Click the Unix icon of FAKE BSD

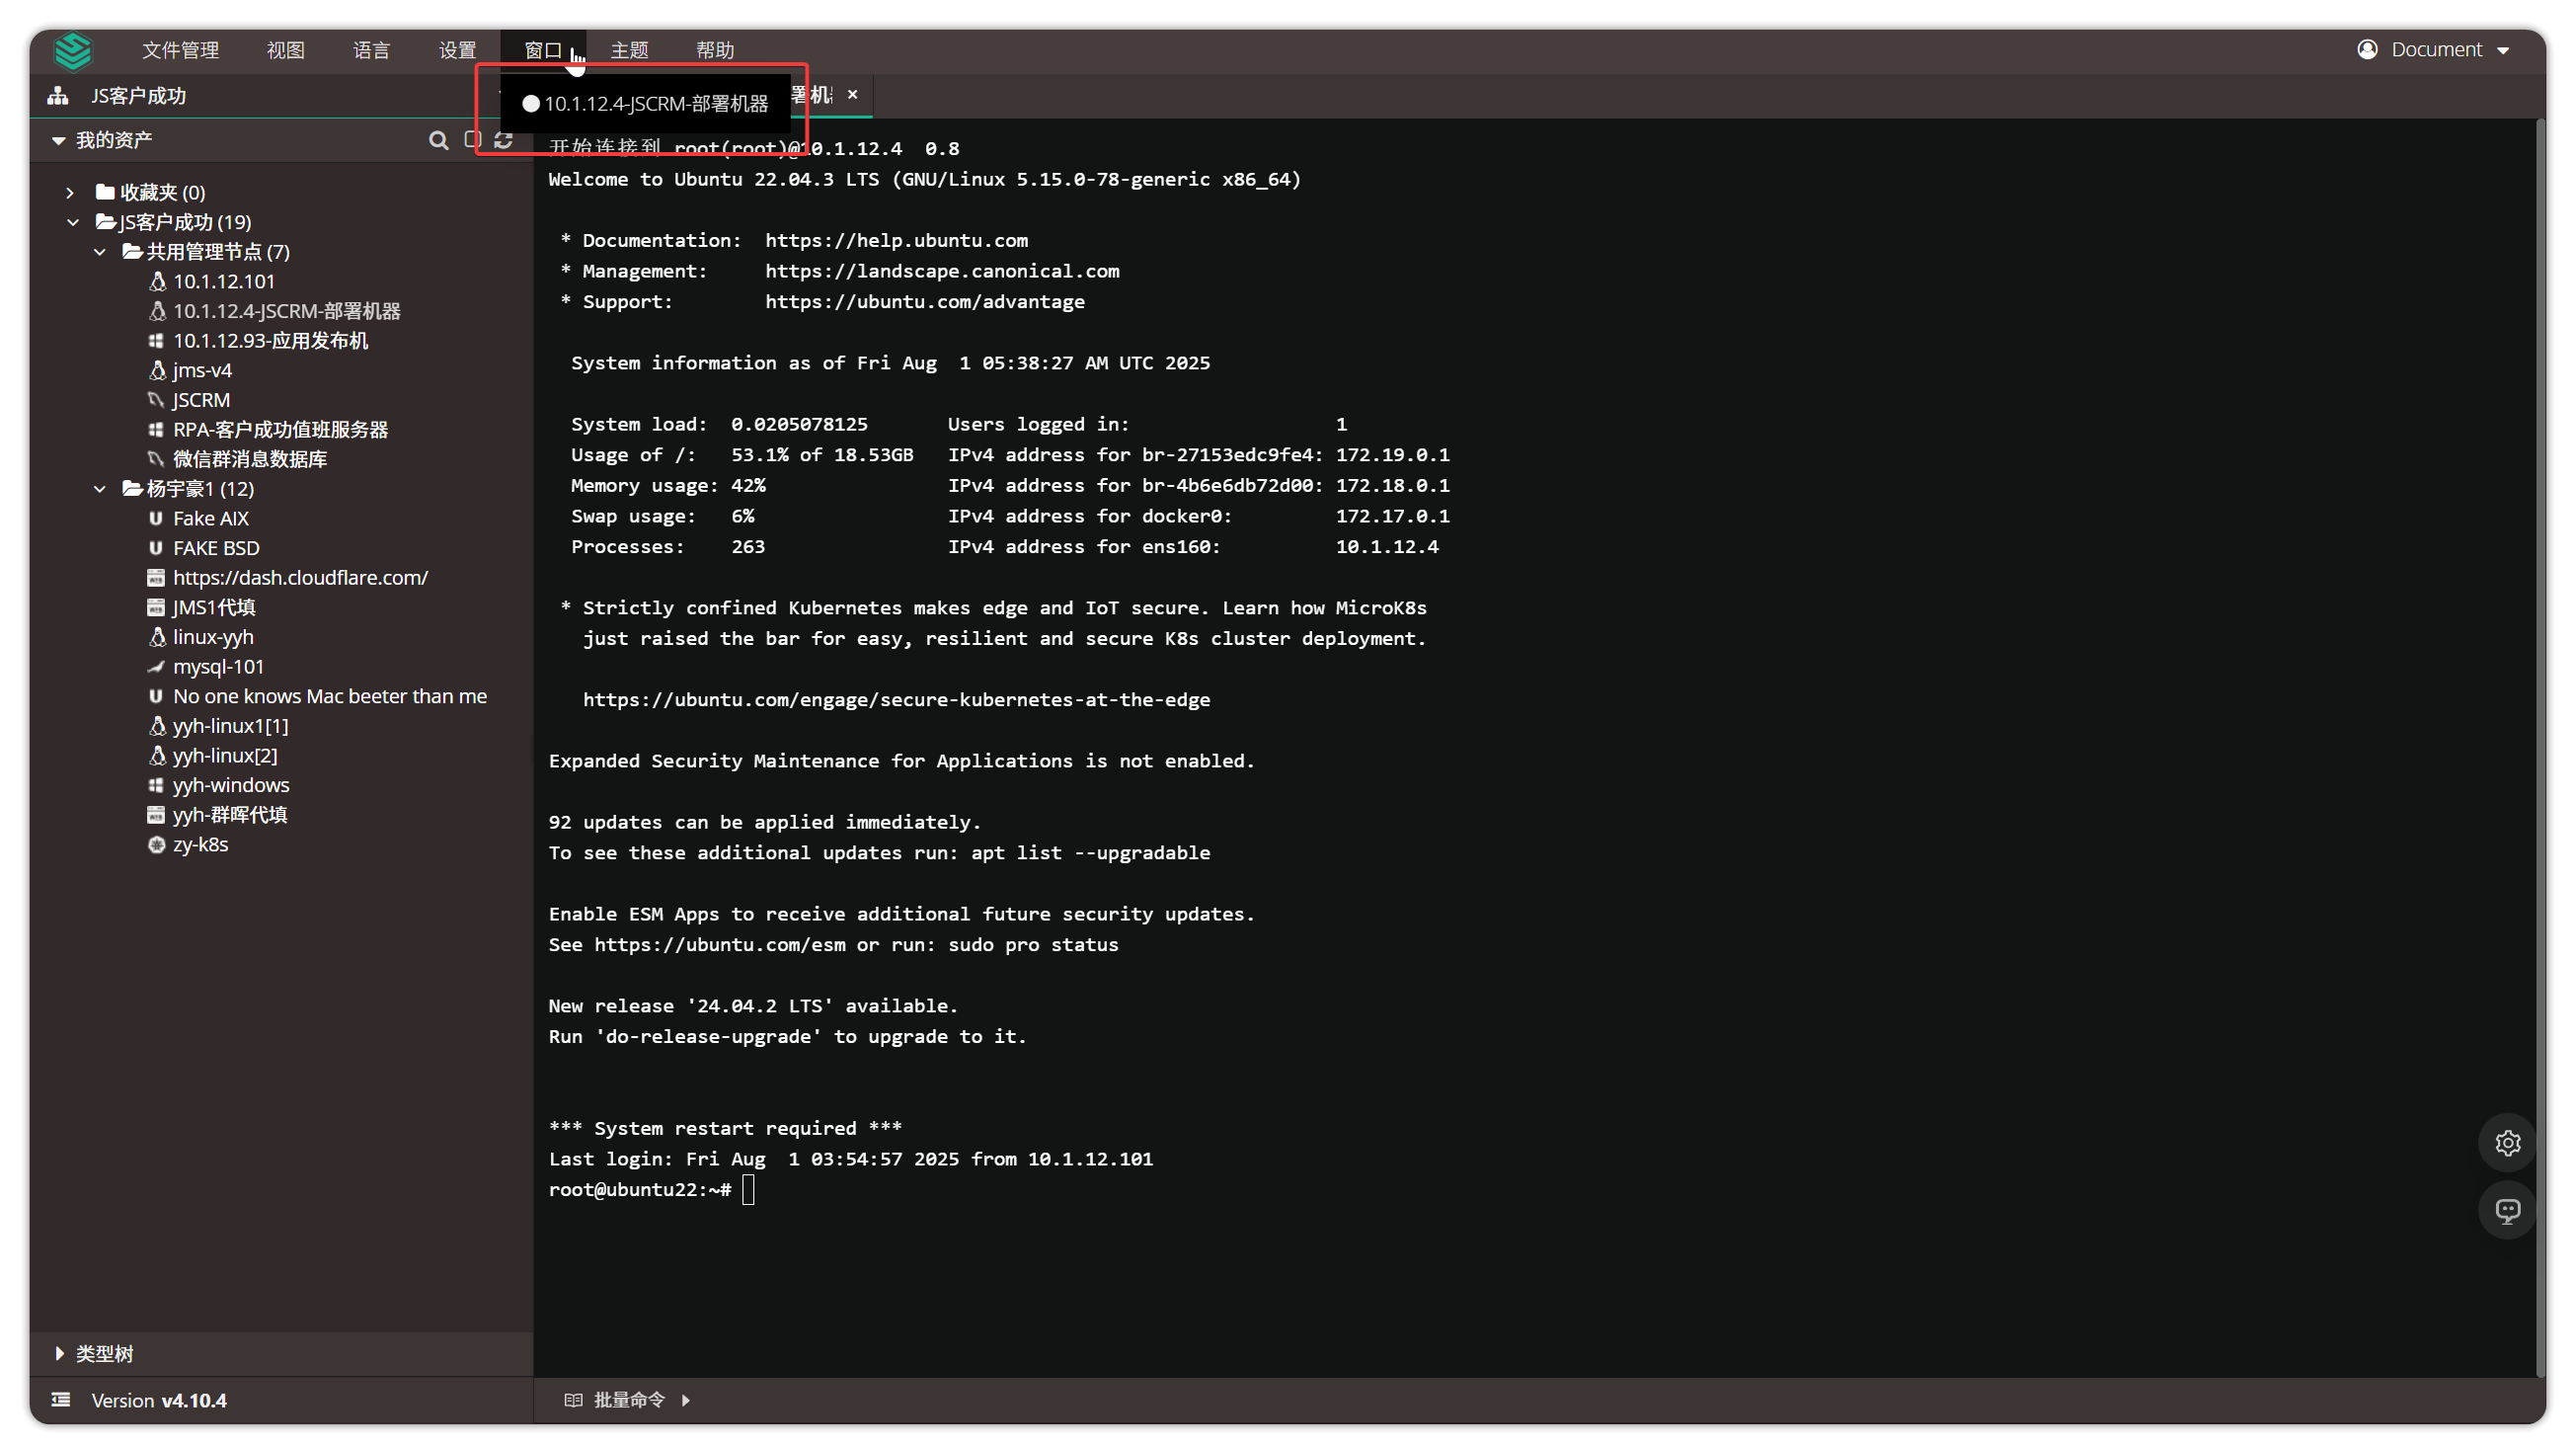click(156, 548)
